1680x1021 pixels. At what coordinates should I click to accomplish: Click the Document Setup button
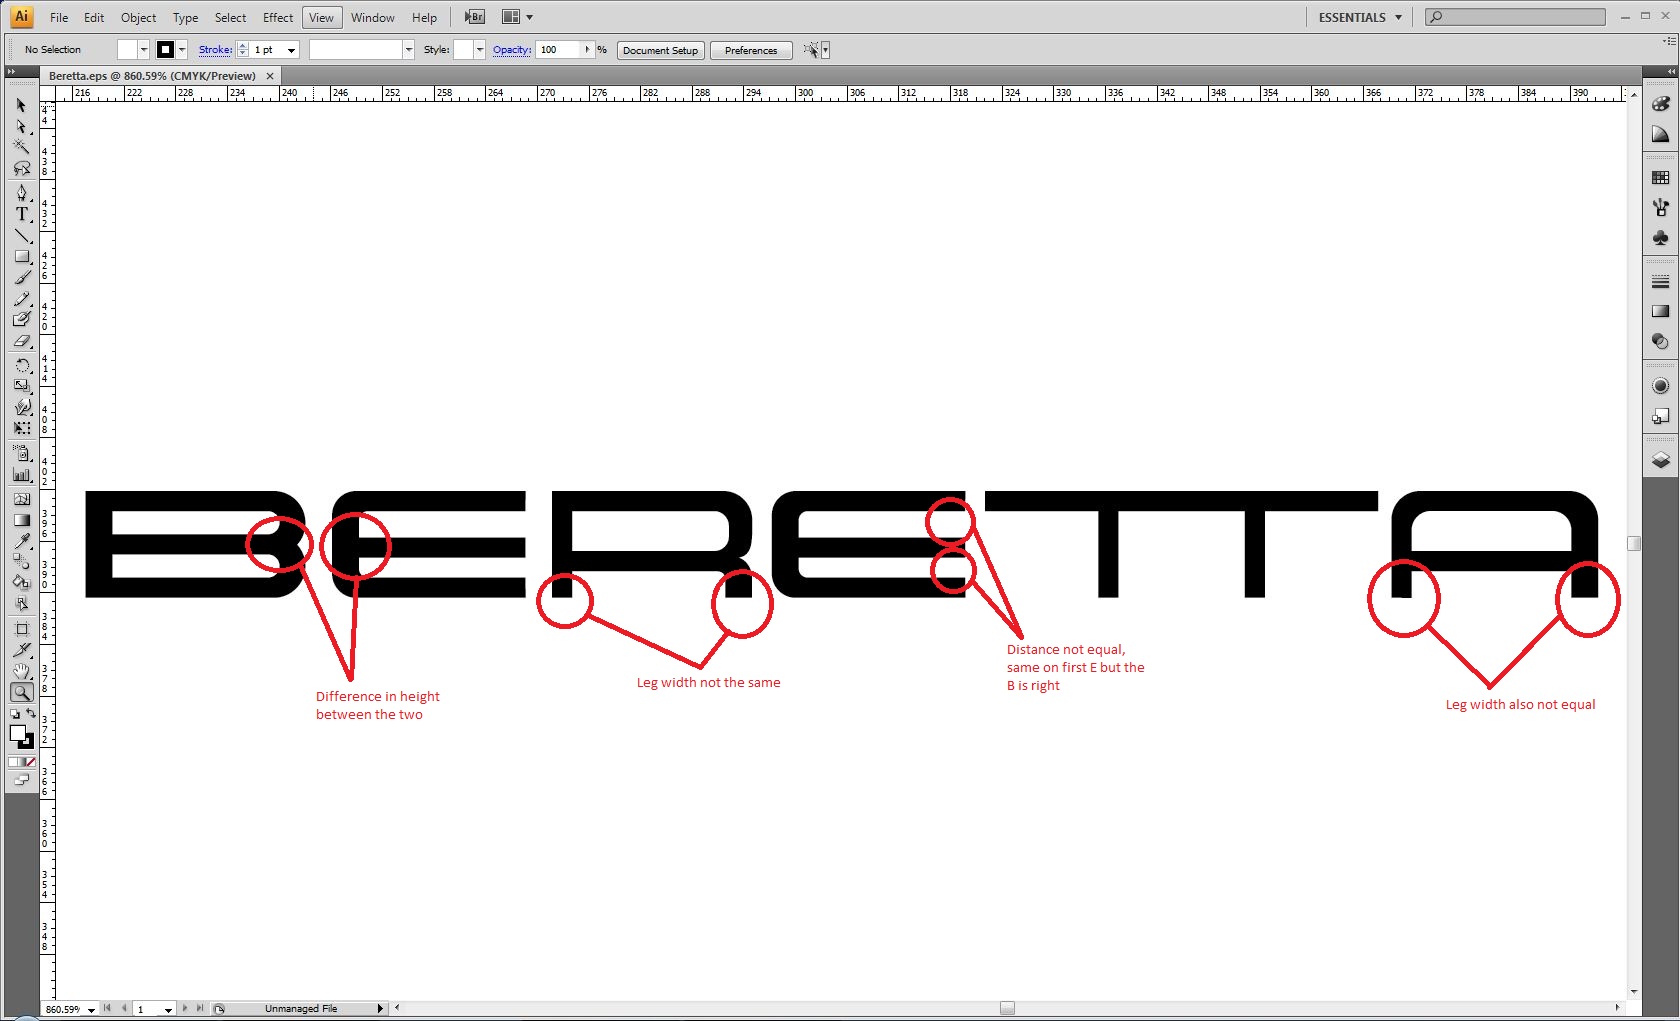660,50
